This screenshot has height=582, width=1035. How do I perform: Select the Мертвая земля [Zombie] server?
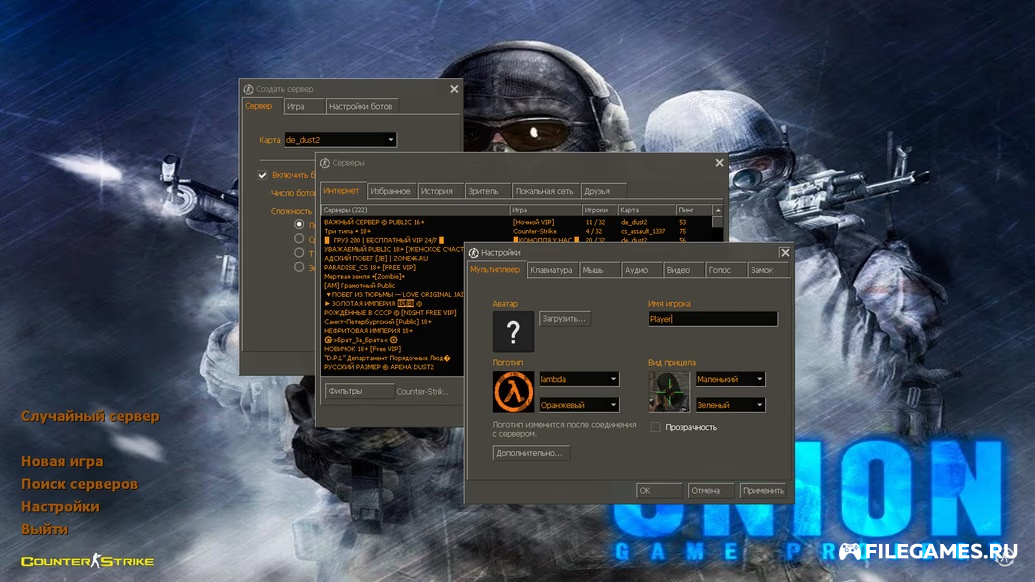point(393,276)
